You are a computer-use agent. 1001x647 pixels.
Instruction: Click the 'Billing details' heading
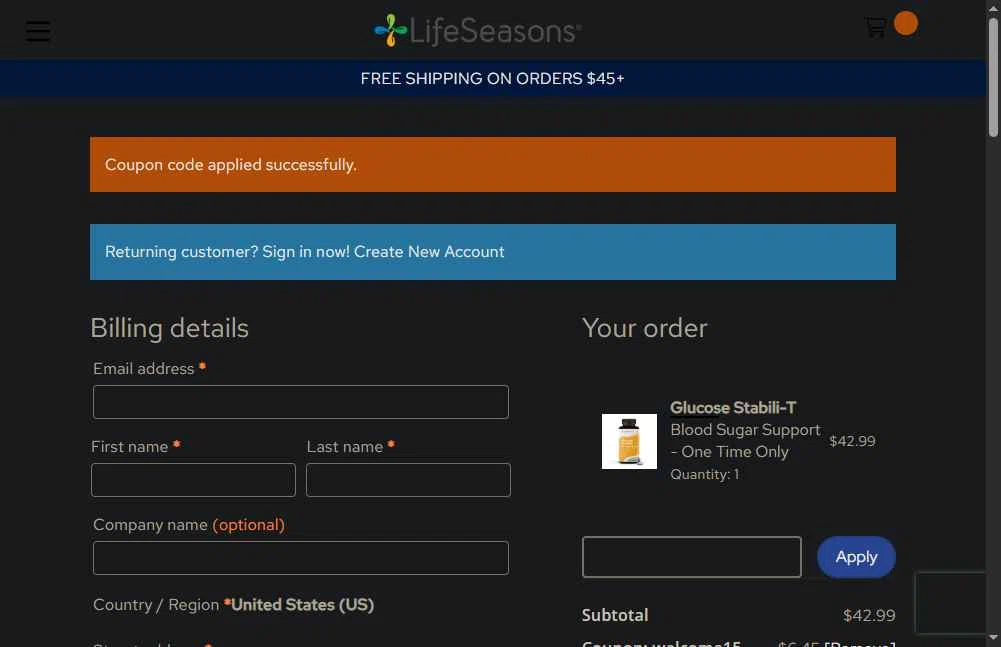(x=169, y=328)
